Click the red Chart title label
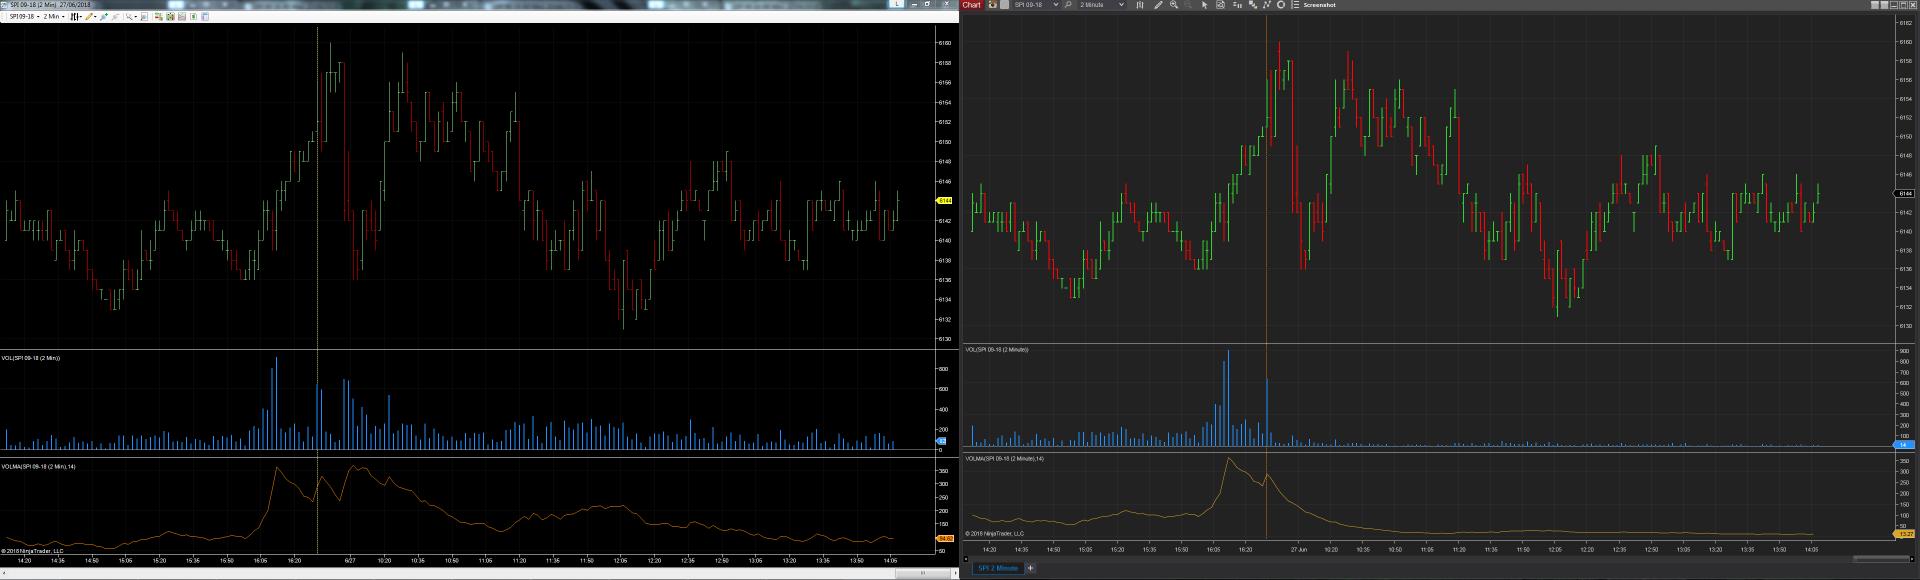The image size is (1920, 580). pos(971,5)
